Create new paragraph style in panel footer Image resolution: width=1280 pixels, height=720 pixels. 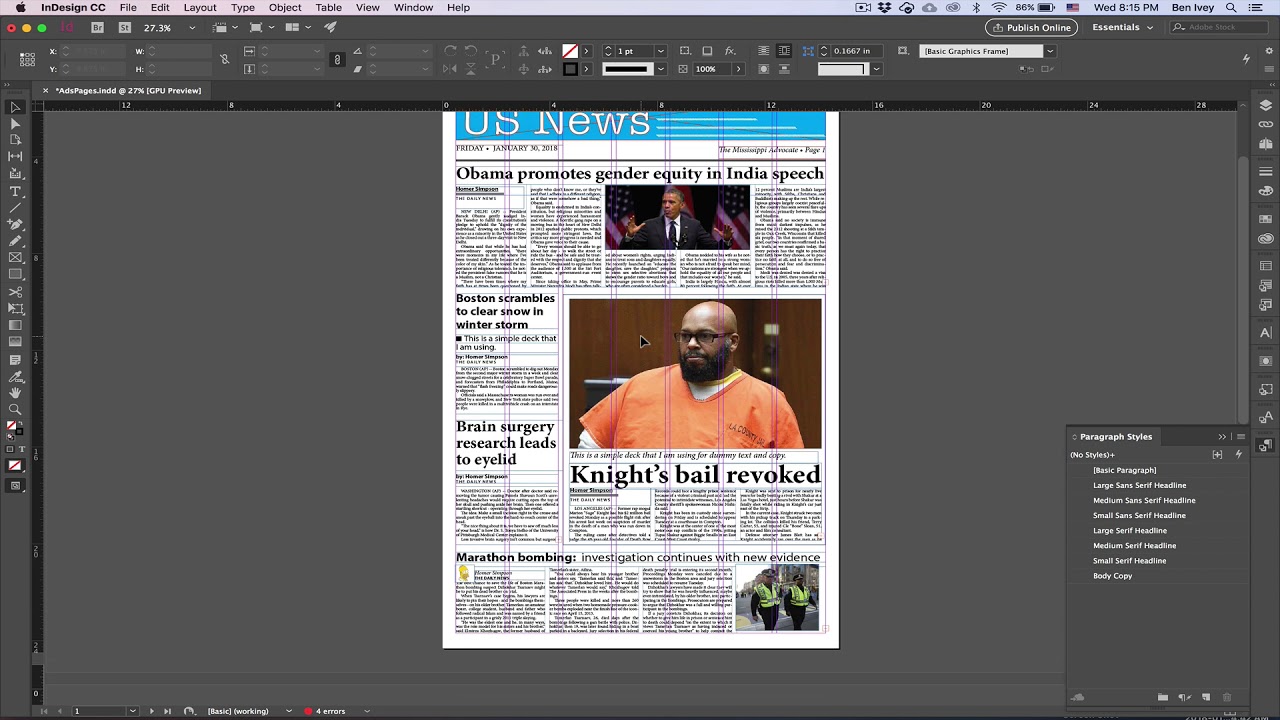coord(1206,697)
